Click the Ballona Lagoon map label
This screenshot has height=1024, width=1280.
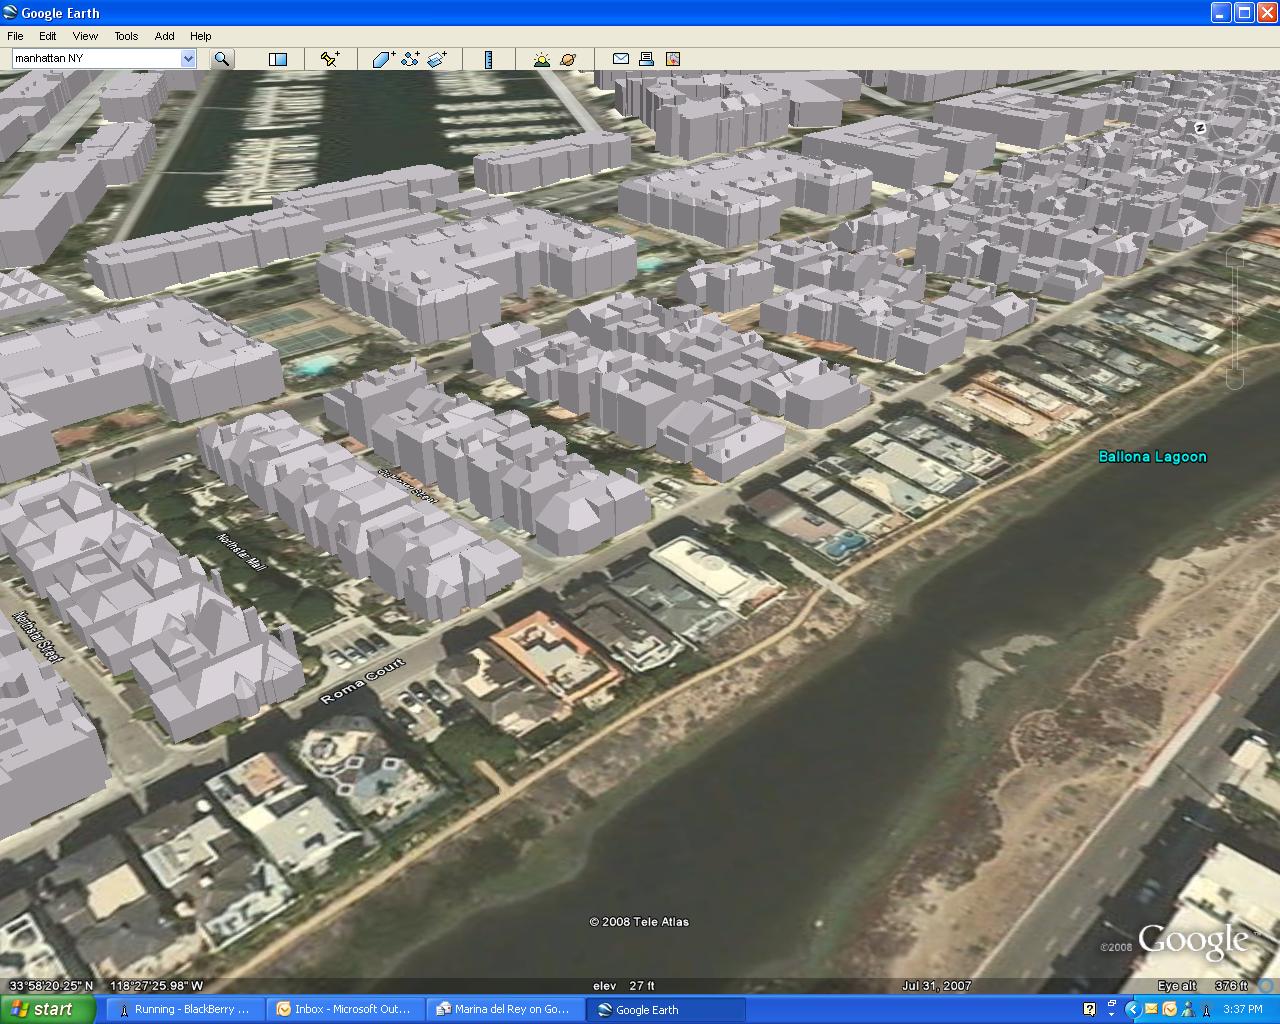(x=1153, y=457)
